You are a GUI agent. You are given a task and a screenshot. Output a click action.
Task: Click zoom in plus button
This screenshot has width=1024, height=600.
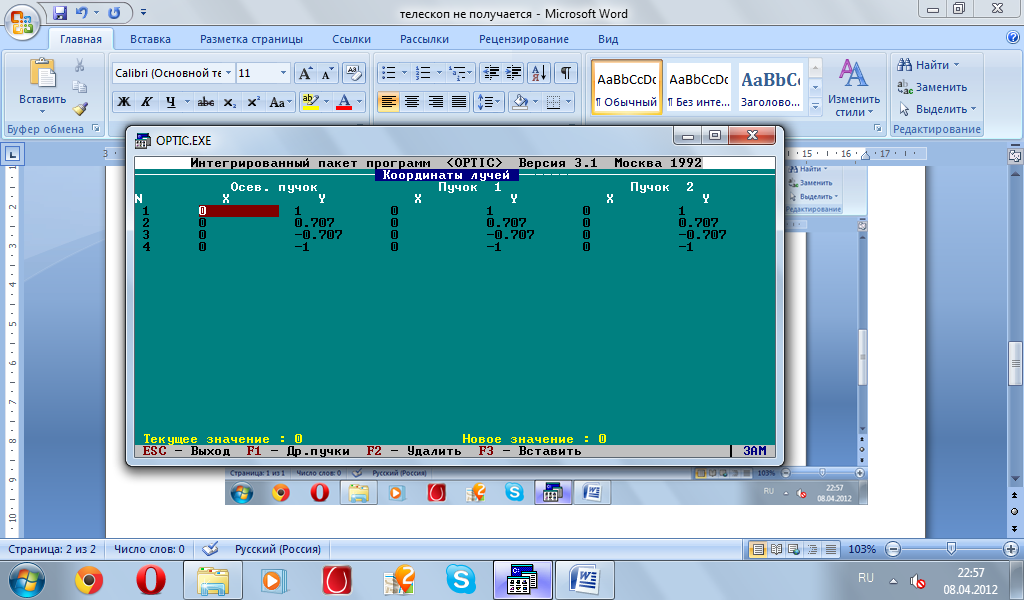1010,549
